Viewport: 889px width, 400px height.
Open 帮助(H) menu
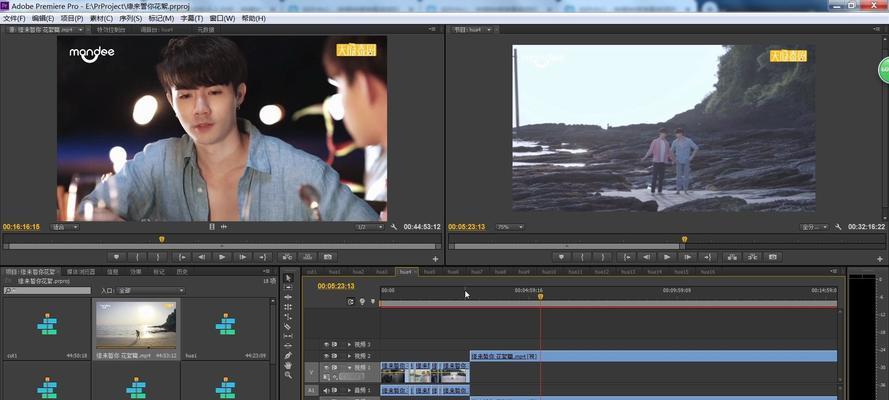253,18
